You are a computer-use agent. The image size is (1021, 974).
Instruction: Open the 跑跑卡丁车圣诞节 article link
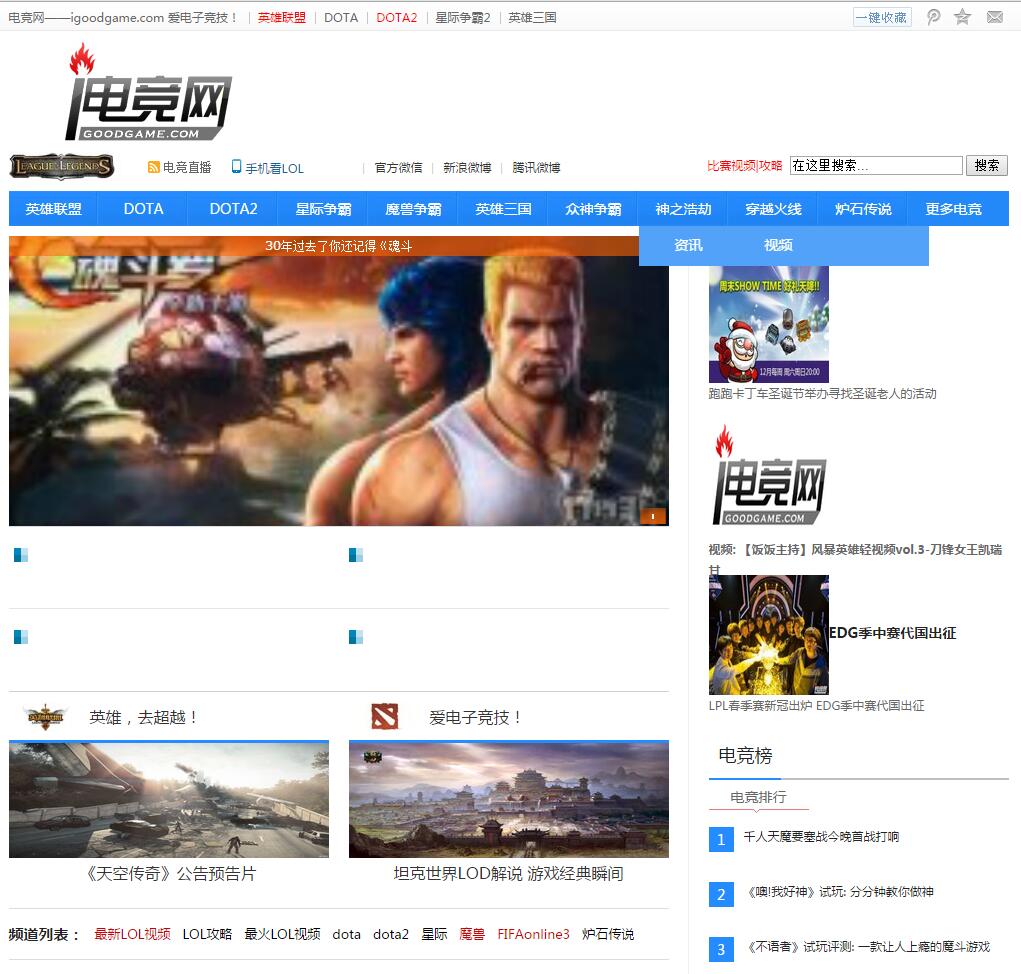pyautogui.click(x=822, y=393)
